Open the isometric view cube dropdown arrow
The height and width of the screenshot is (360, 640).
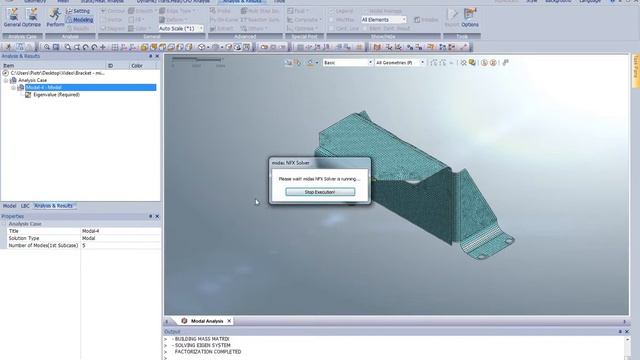(208, 47)
